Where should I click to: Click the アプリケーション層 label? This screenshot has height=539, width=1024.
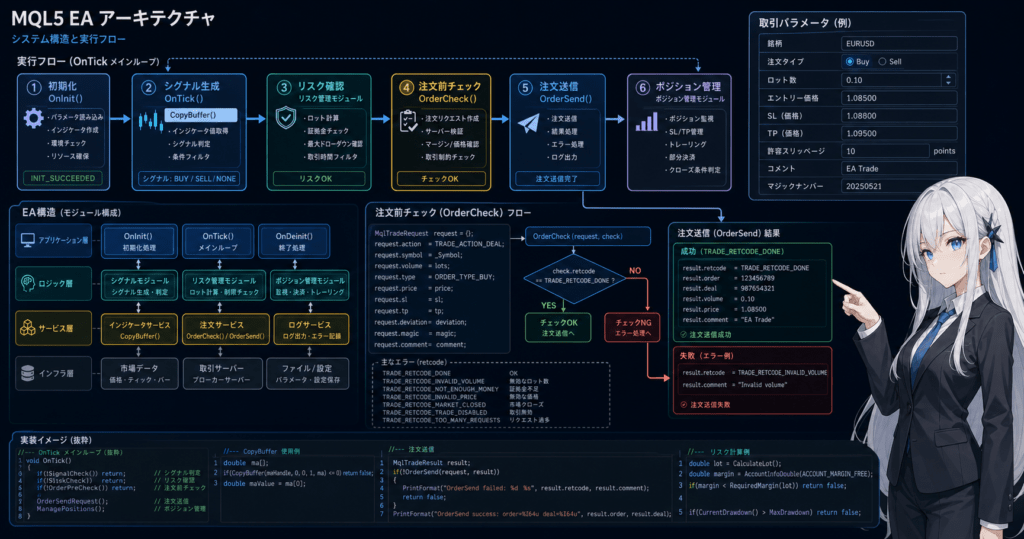(63, 240)
